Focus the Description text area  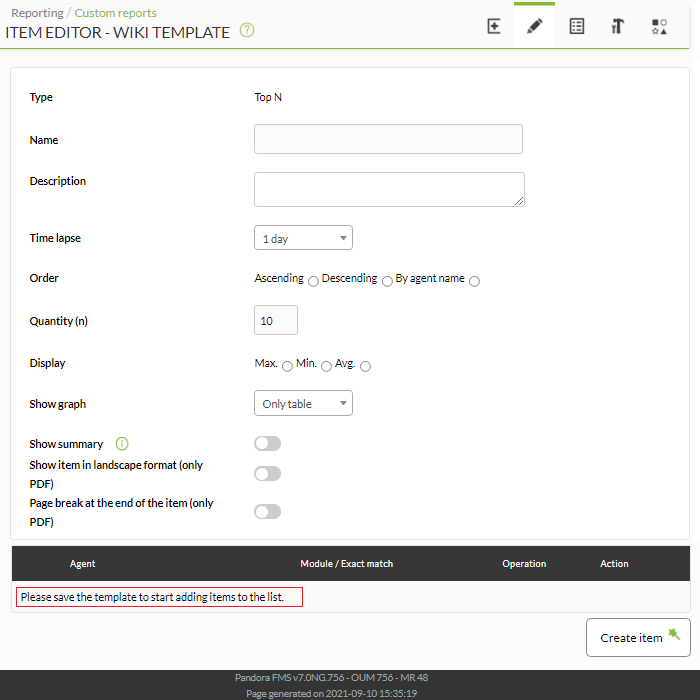tap(389, 189)
